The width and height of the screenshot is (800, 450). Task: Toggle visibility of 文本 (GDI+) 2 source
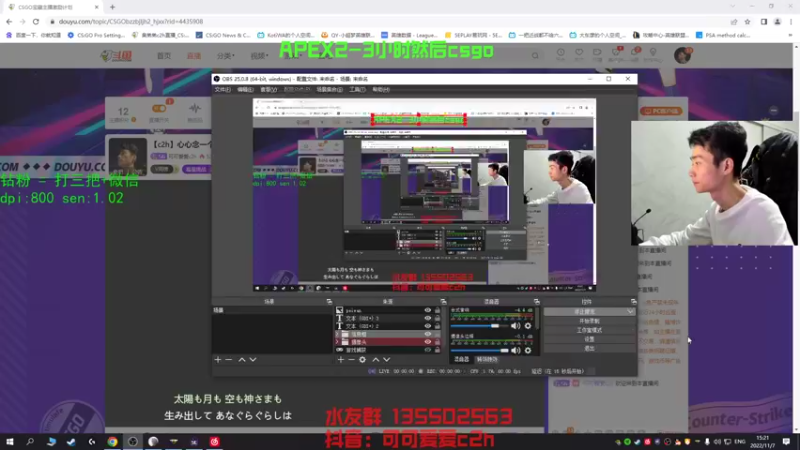pyautogui.click(x=428, y=326)
